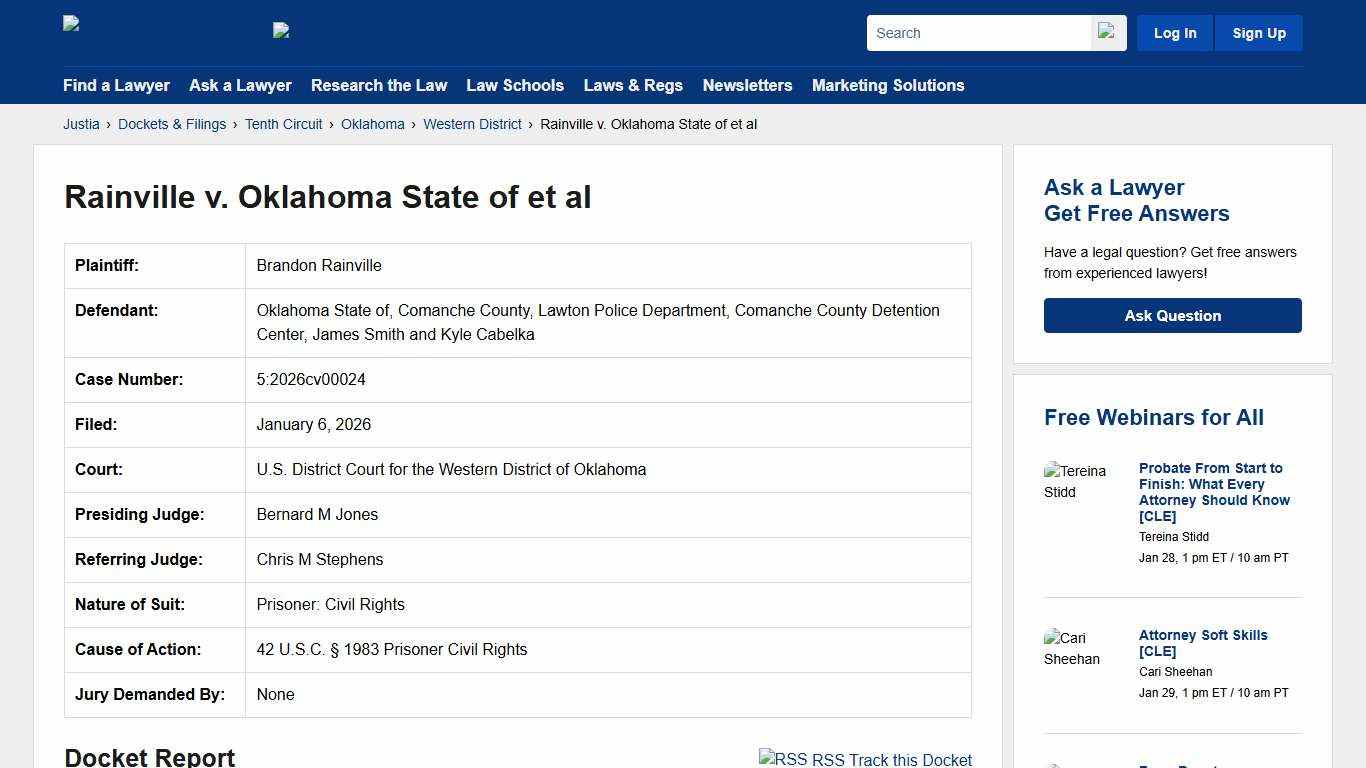
Task: Select Ask a Lawyer in the navigation
Action: click(240, 86)
